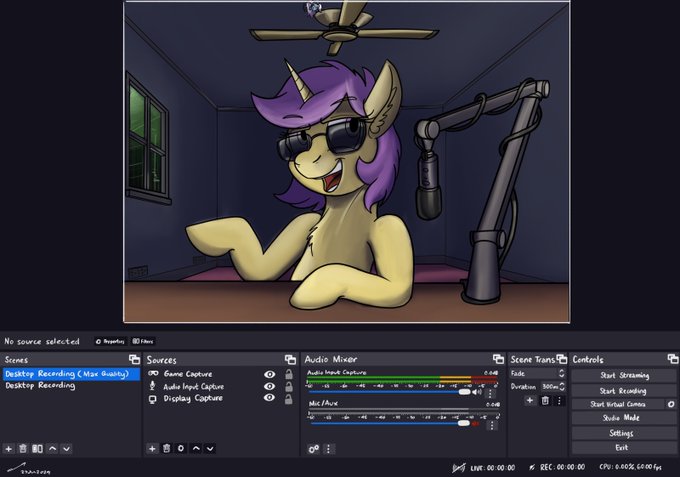Lock the Display Capture source
Screen dimensions: 680x477
click(288, 399)
